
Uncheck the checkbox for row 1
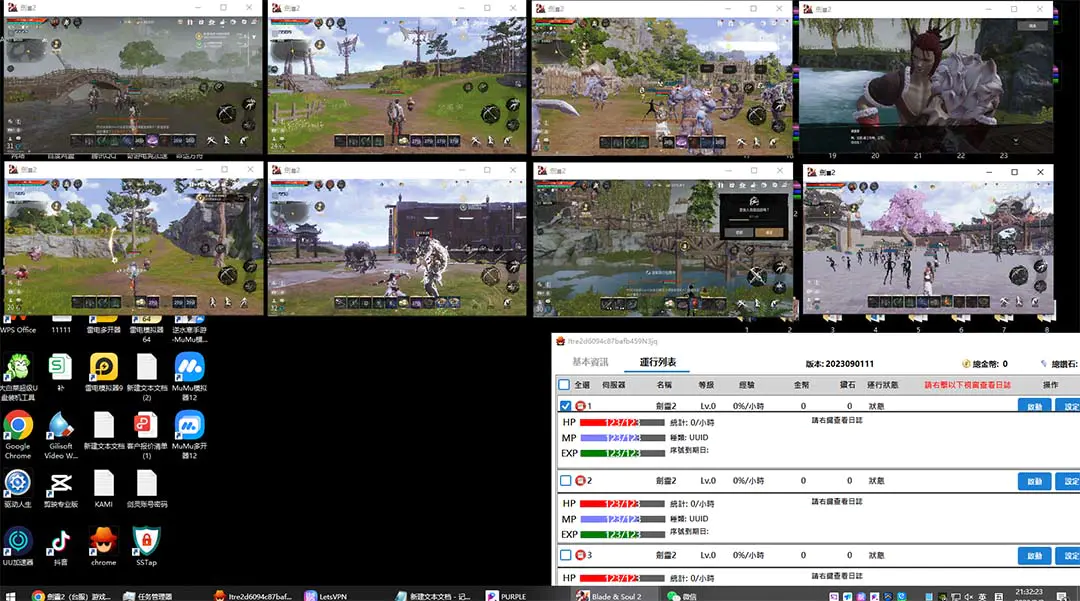[565, 406]
